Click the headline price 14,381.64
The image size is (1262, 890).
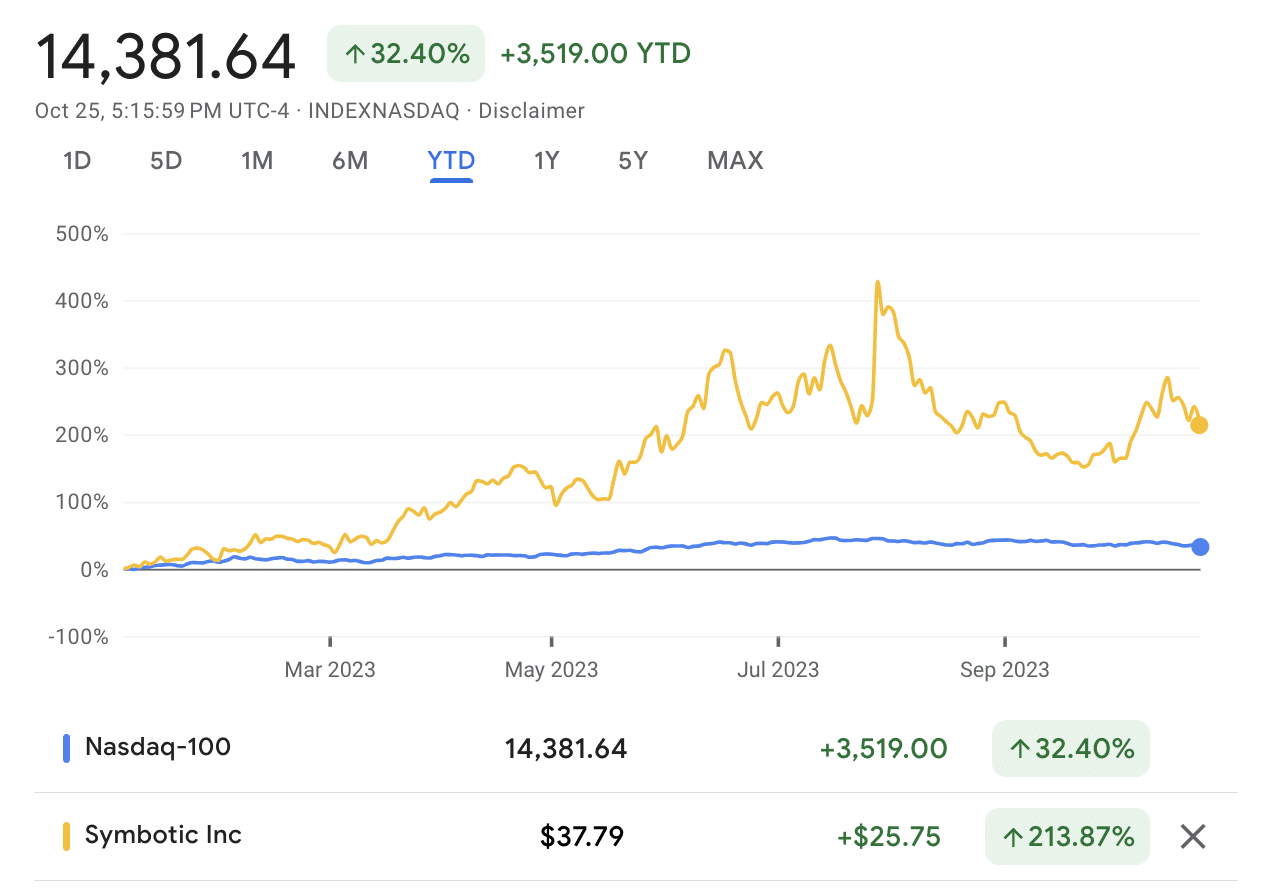click(x=165, y=56)
